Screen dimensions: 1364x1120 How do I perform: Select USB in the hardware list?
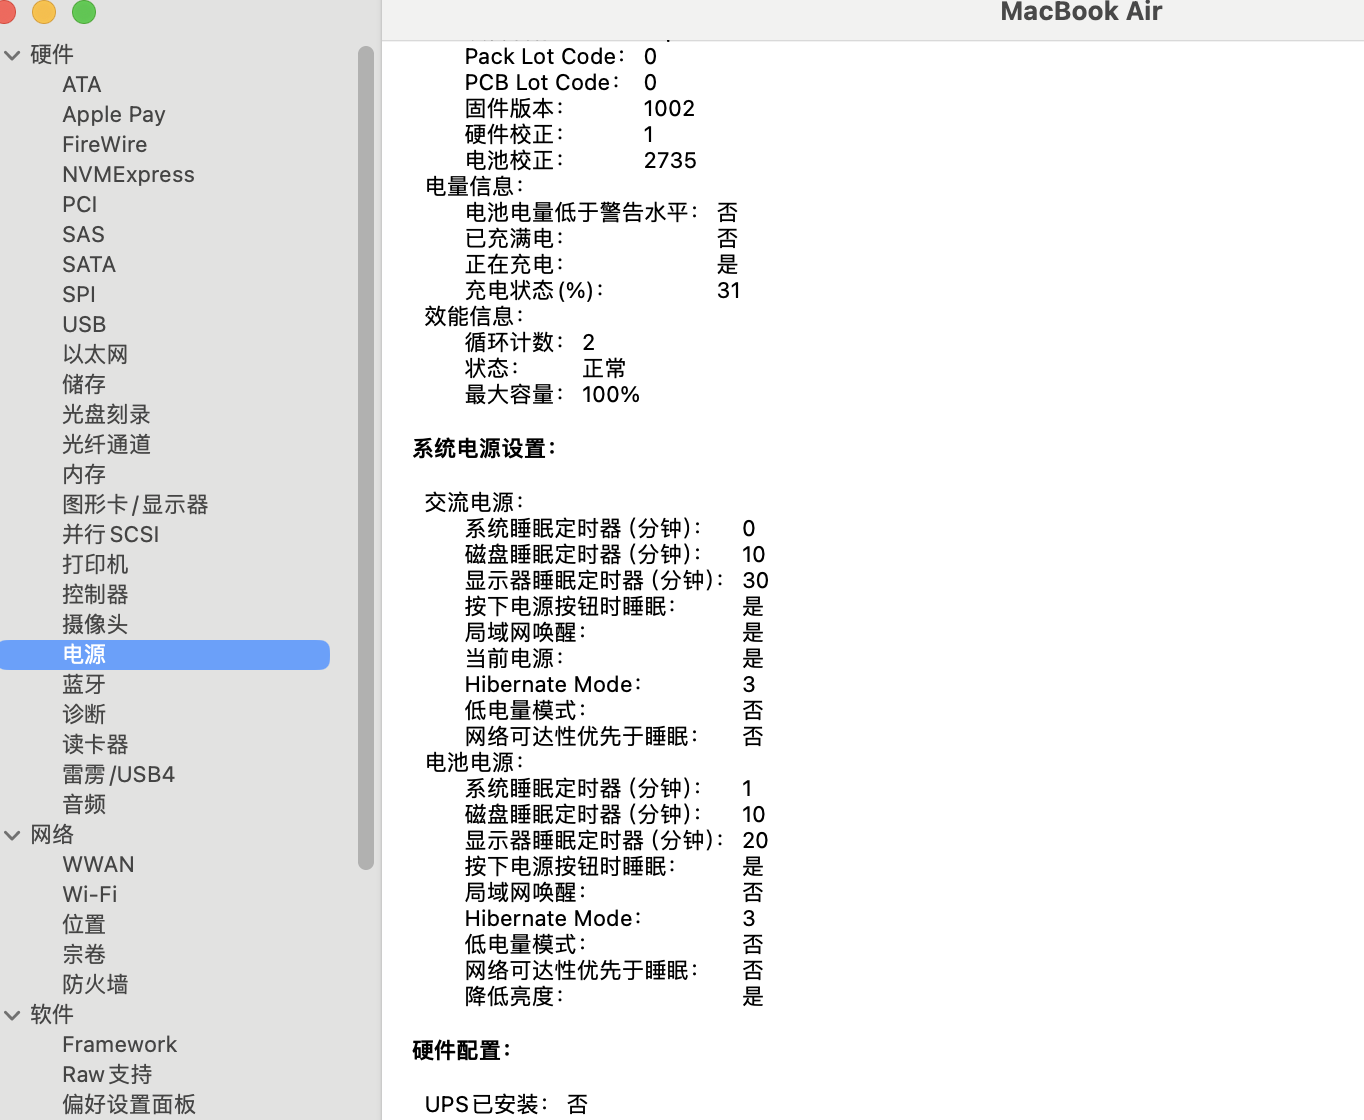84,325
